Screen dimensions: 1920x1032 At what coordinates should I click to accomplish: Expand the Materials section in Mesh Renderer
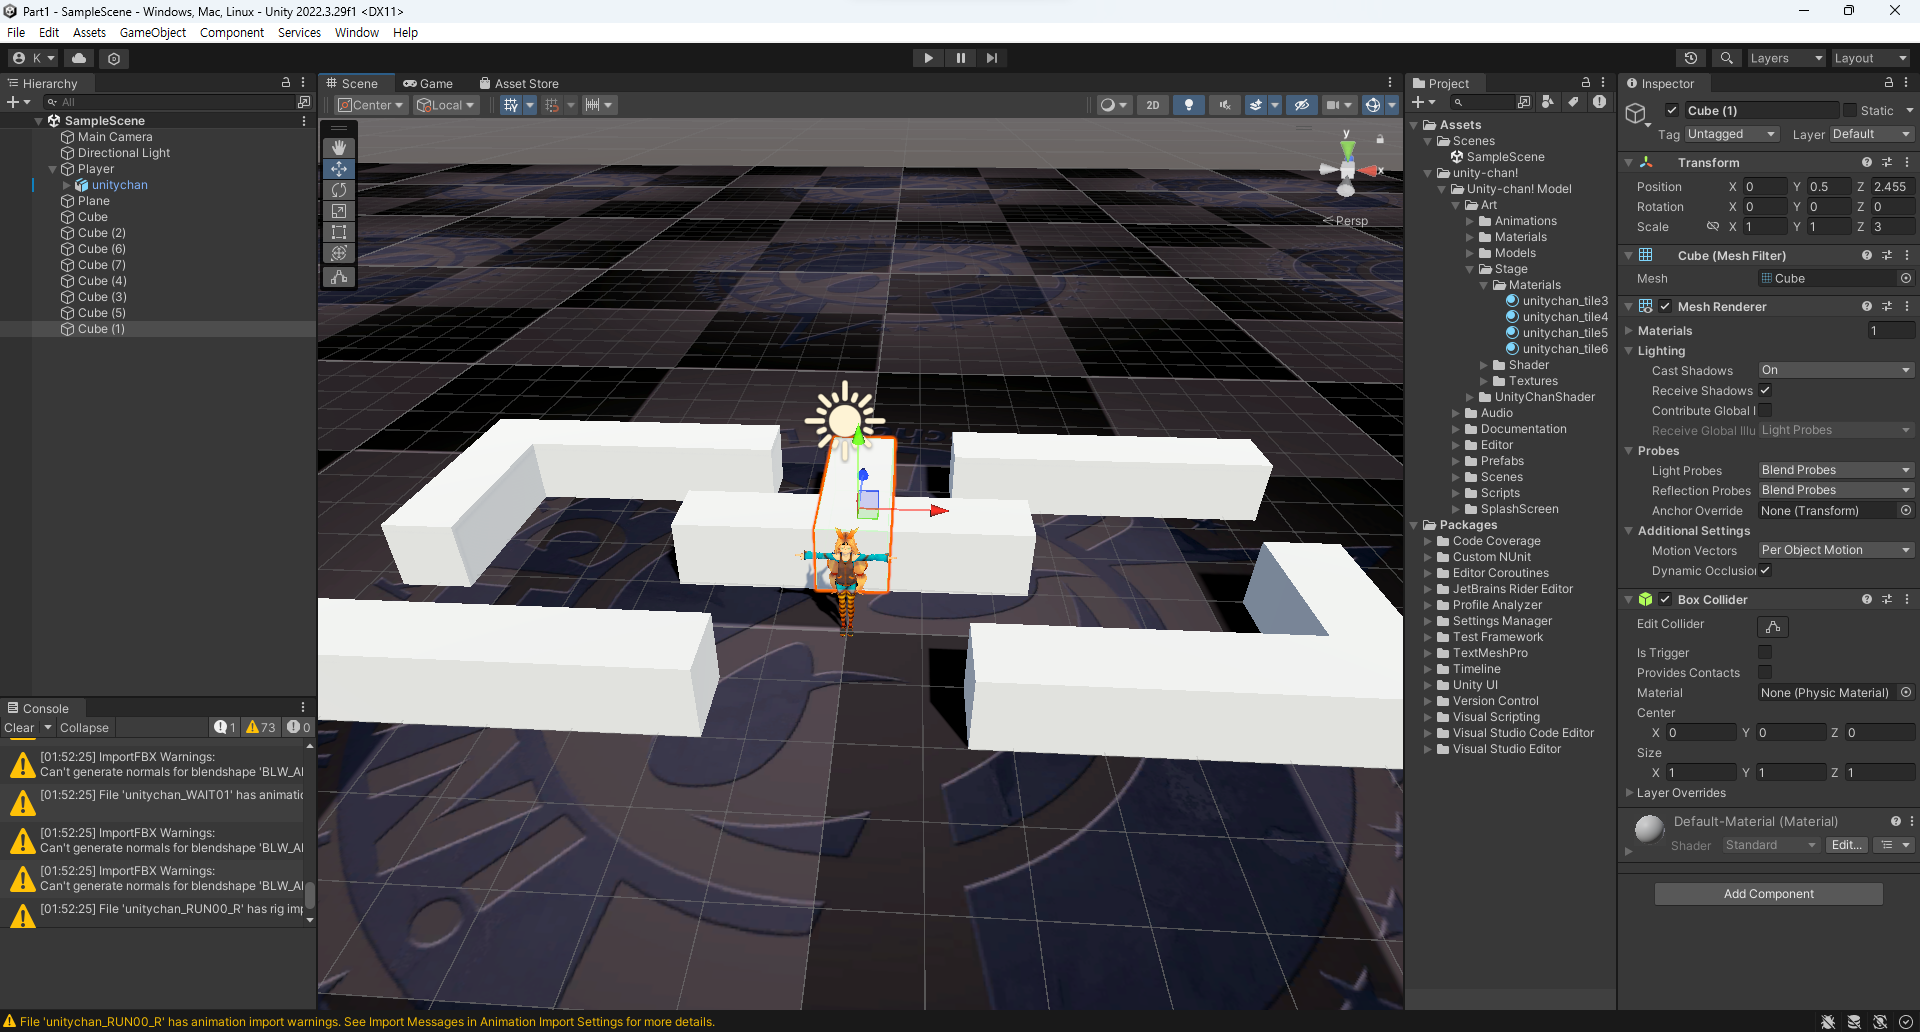(x=1629, y=331)
